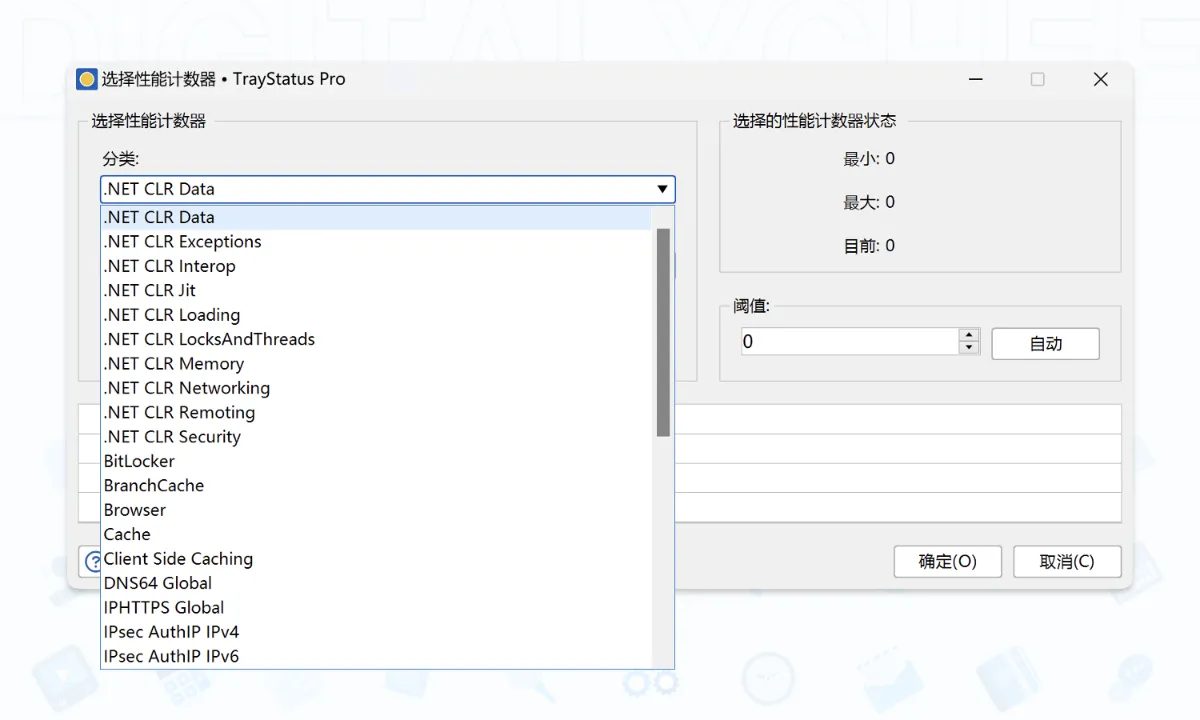Screen dimensions: 1200x720
Task: Cancel with the 取消(C) button
Action: coord(1067,561)
